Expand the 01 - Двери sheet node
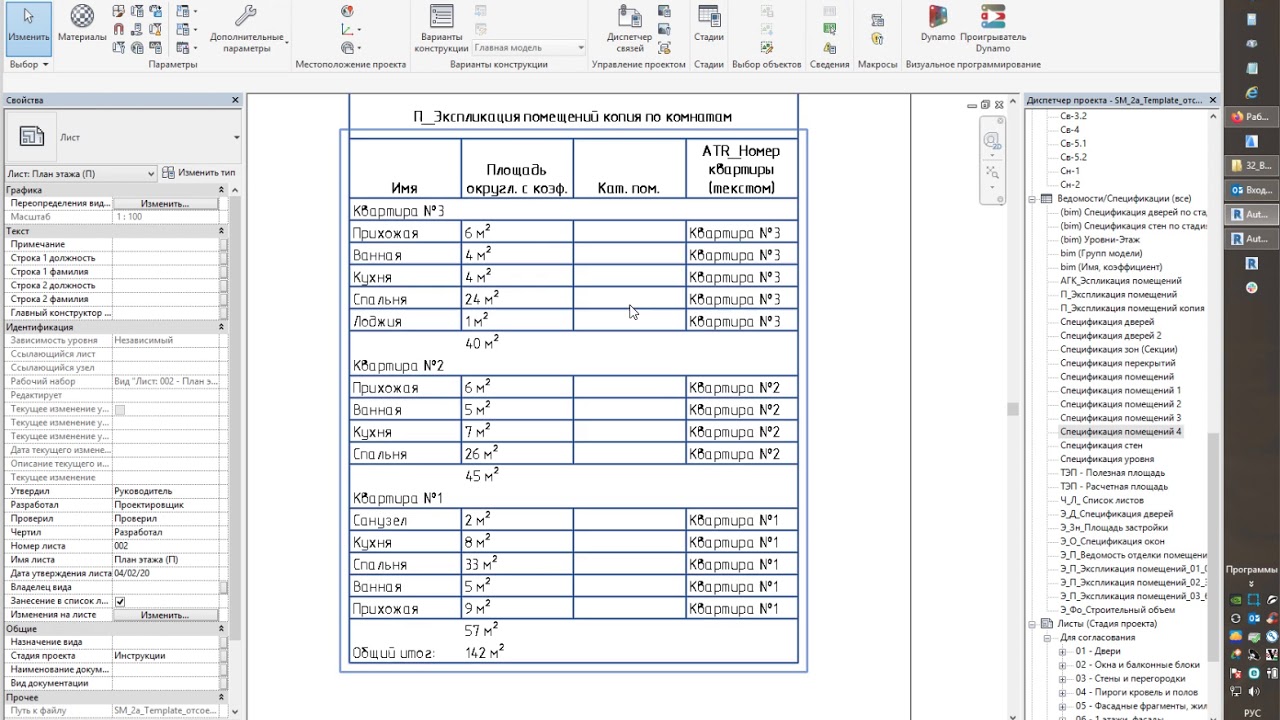1280x720 pixels. [1063, 651]
